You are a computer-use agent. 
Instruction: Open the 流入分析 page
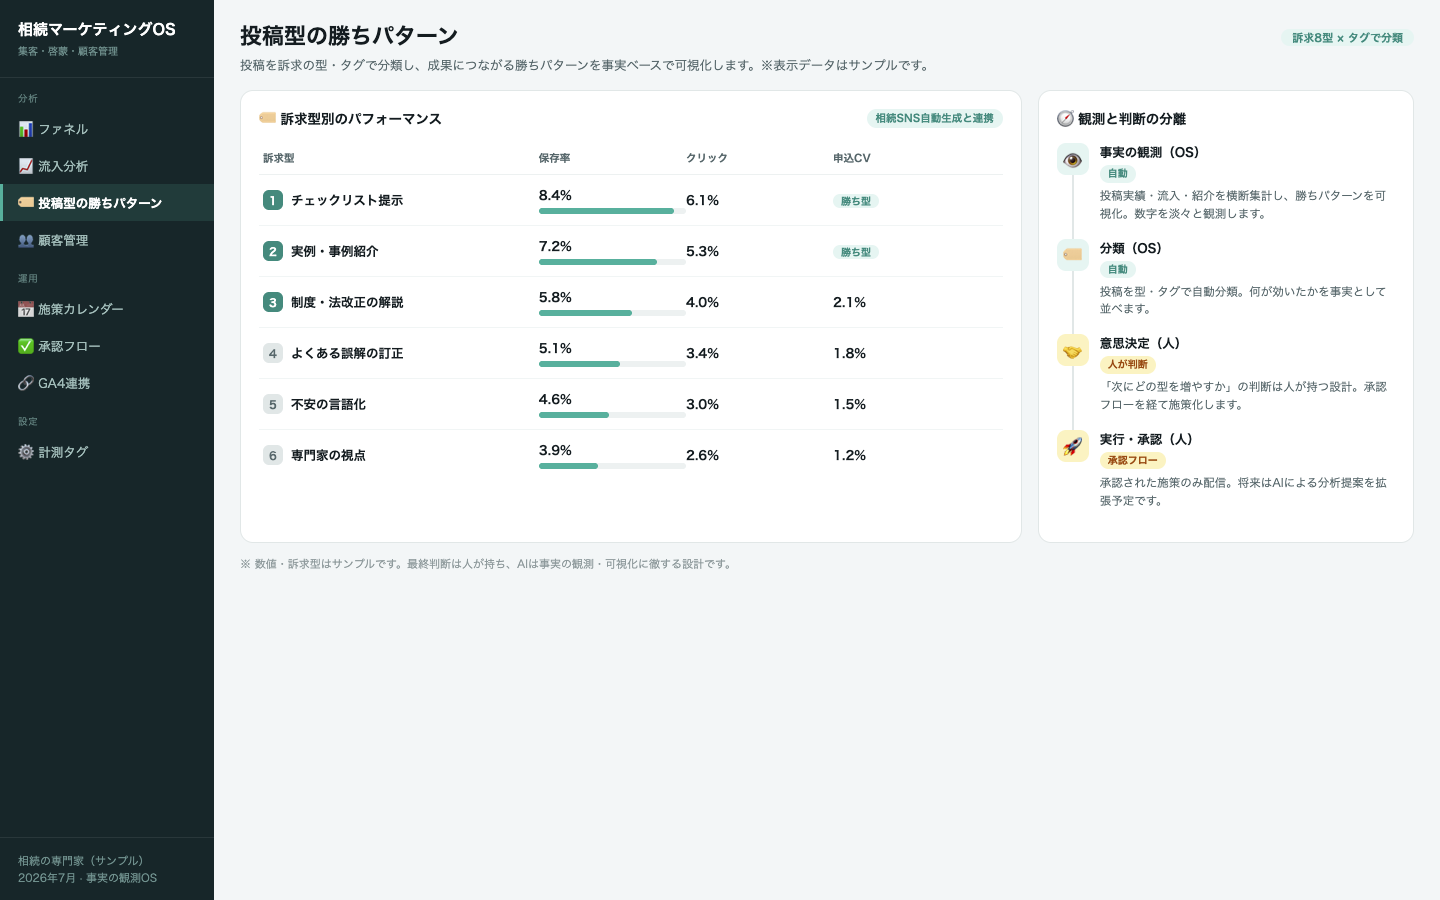coord(107,166)
